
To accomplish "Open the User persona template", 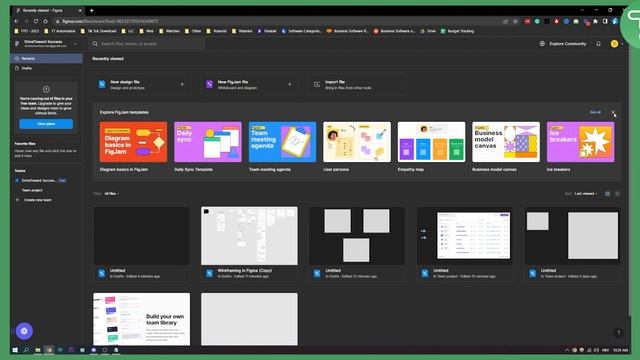I will pos(357,142).
